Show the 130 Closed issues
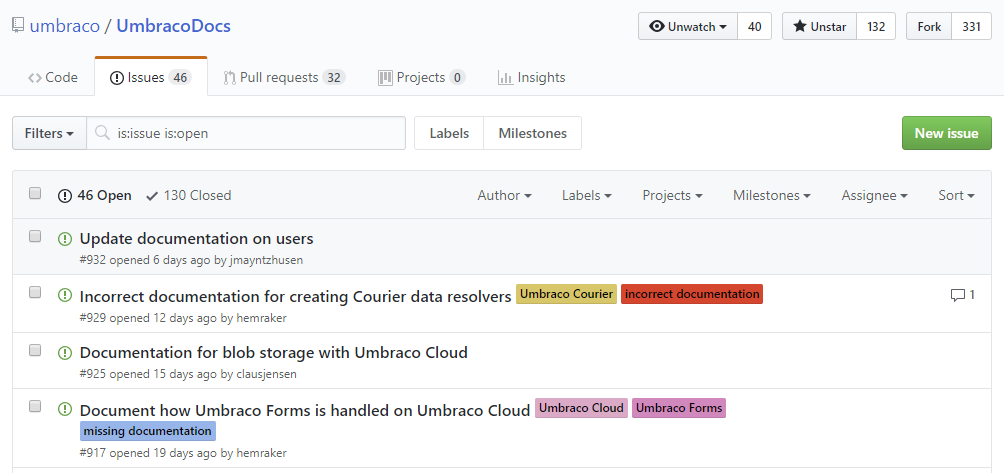Image resolution: width=1004 pixels, height=473 pixels. [x=189, y=195]
